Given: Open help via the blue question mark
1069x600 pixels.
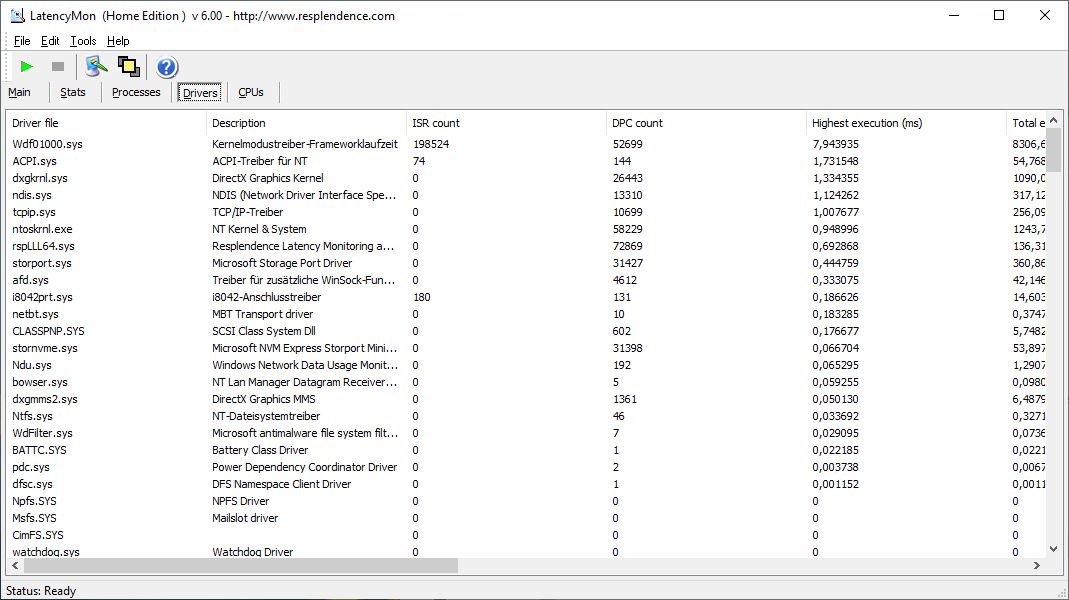Looking at the screenshot, I should click(x=167, y=67).
